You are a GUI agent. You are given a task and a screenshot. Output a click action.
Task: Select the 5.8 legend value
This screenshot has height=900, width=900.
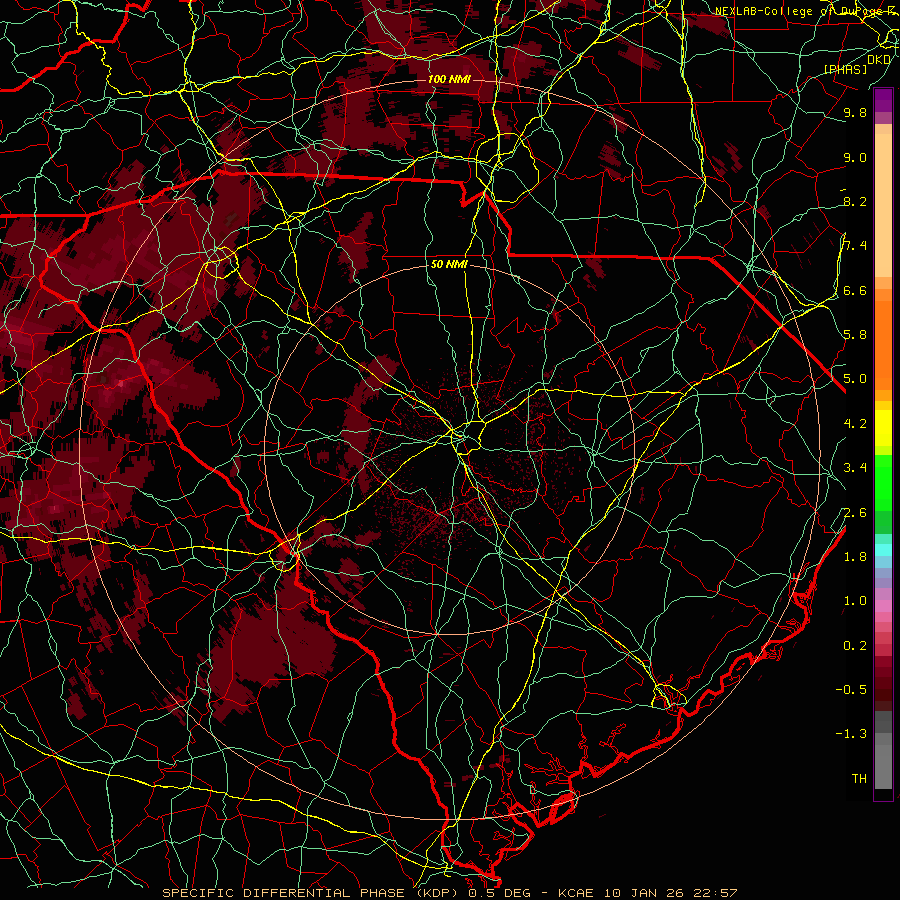coord(855,335)
